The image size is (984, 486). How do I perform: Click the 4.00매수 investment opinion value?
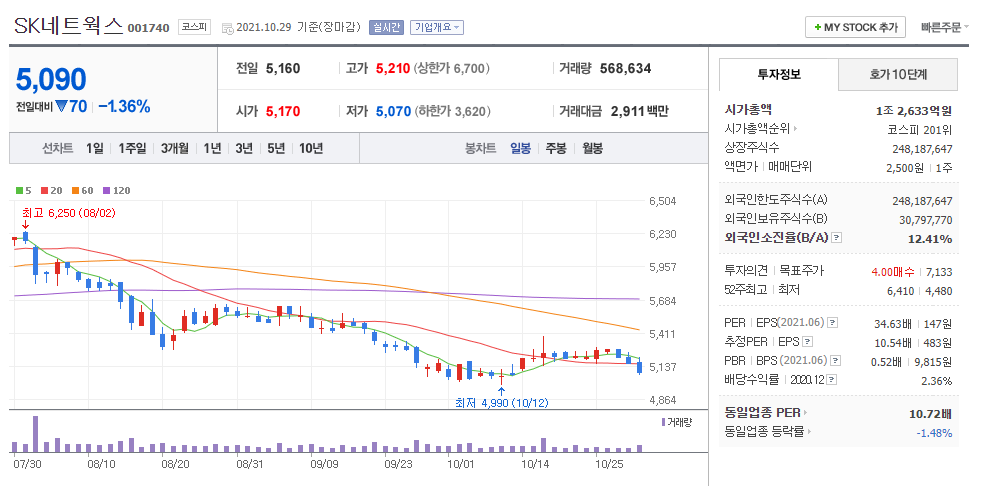[x=893, y=272]
